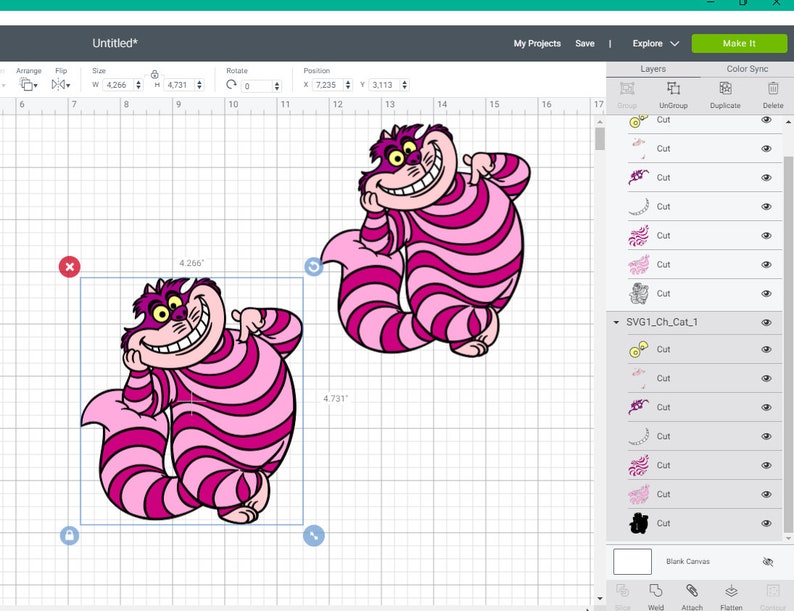Click the canvas vertical scrollbar thumb

click(600, 139)
